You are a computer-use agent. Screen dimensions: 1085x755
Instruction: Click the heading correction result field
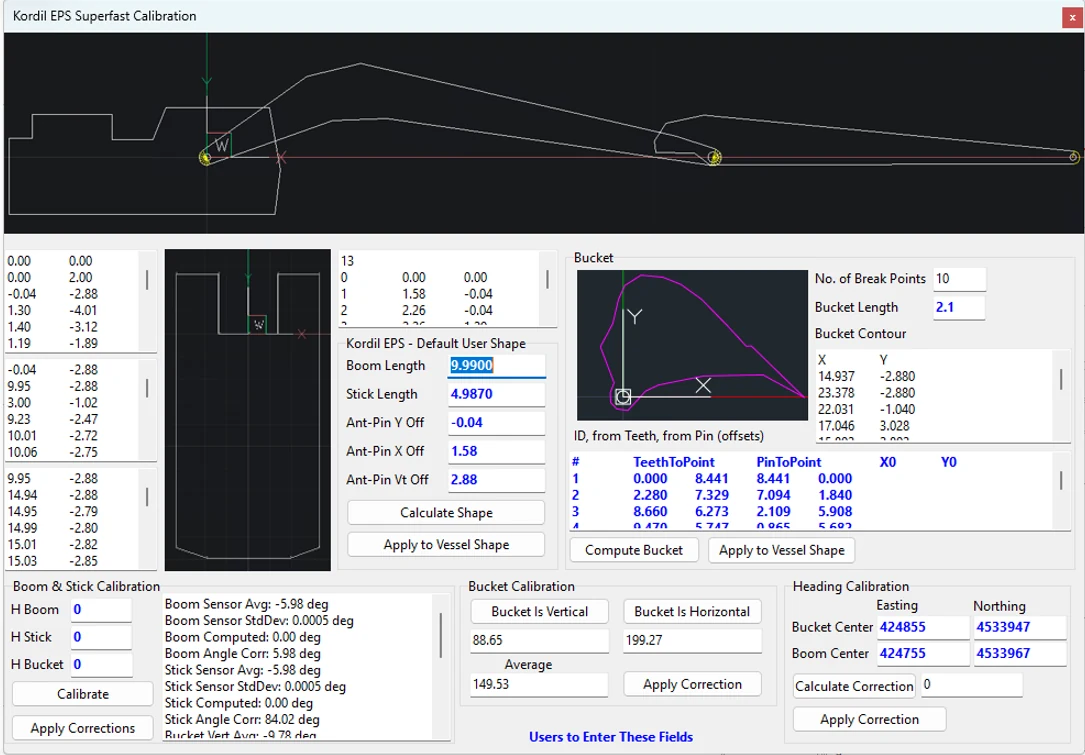(x=972, y=685)
